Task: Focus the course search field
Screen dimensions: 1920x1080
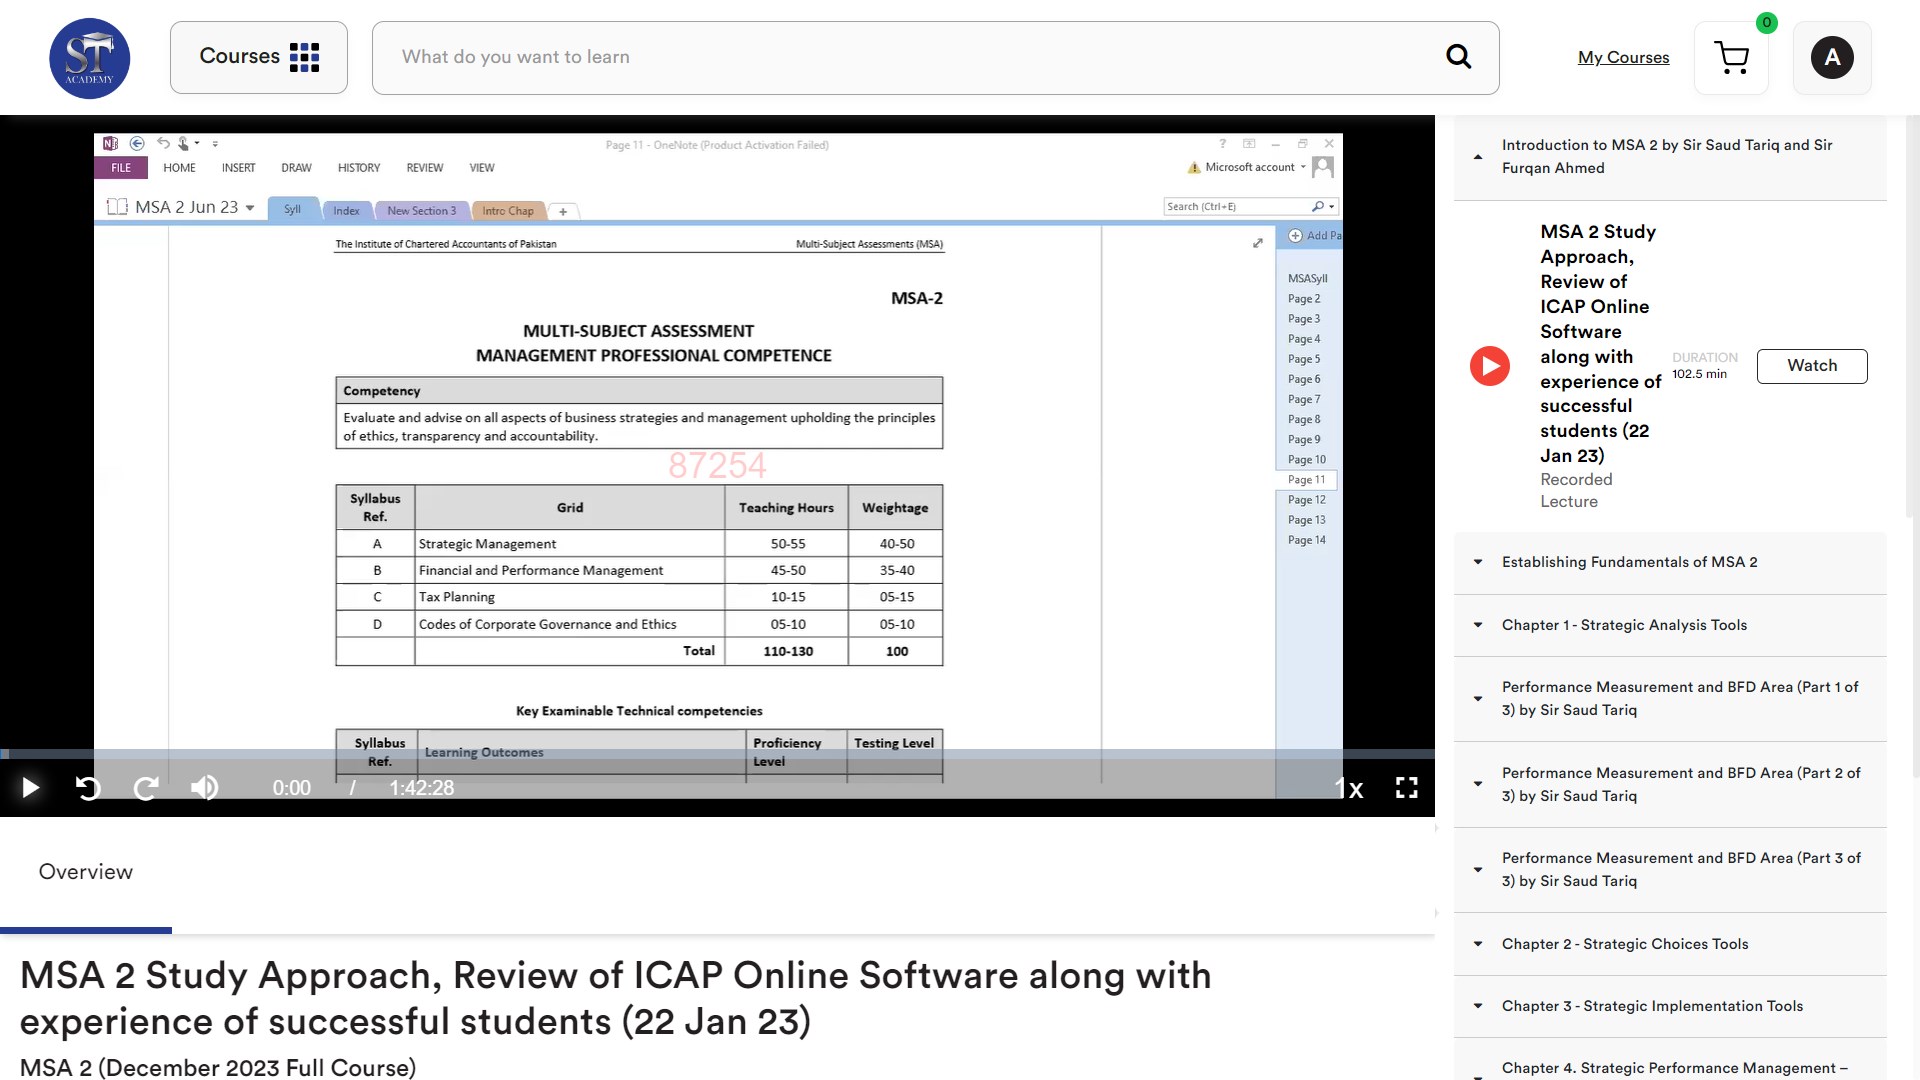Action: tap(900, 57)
